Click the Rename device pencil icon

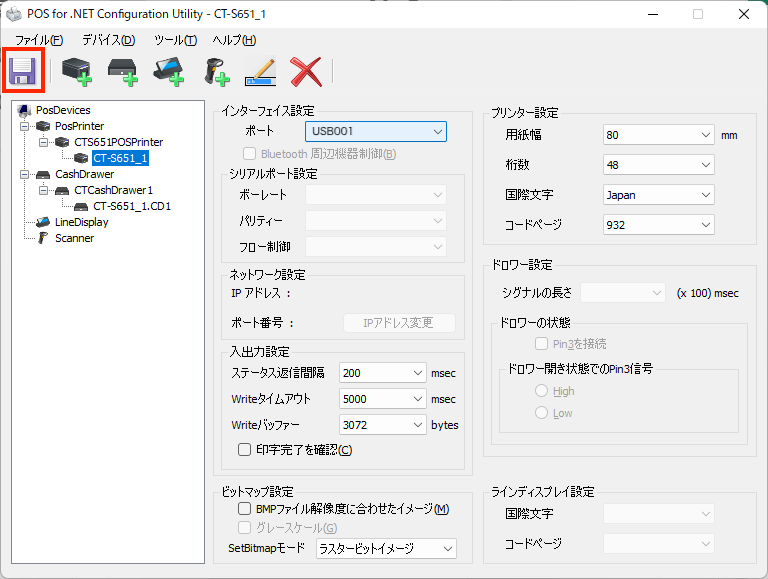(260, 71)
